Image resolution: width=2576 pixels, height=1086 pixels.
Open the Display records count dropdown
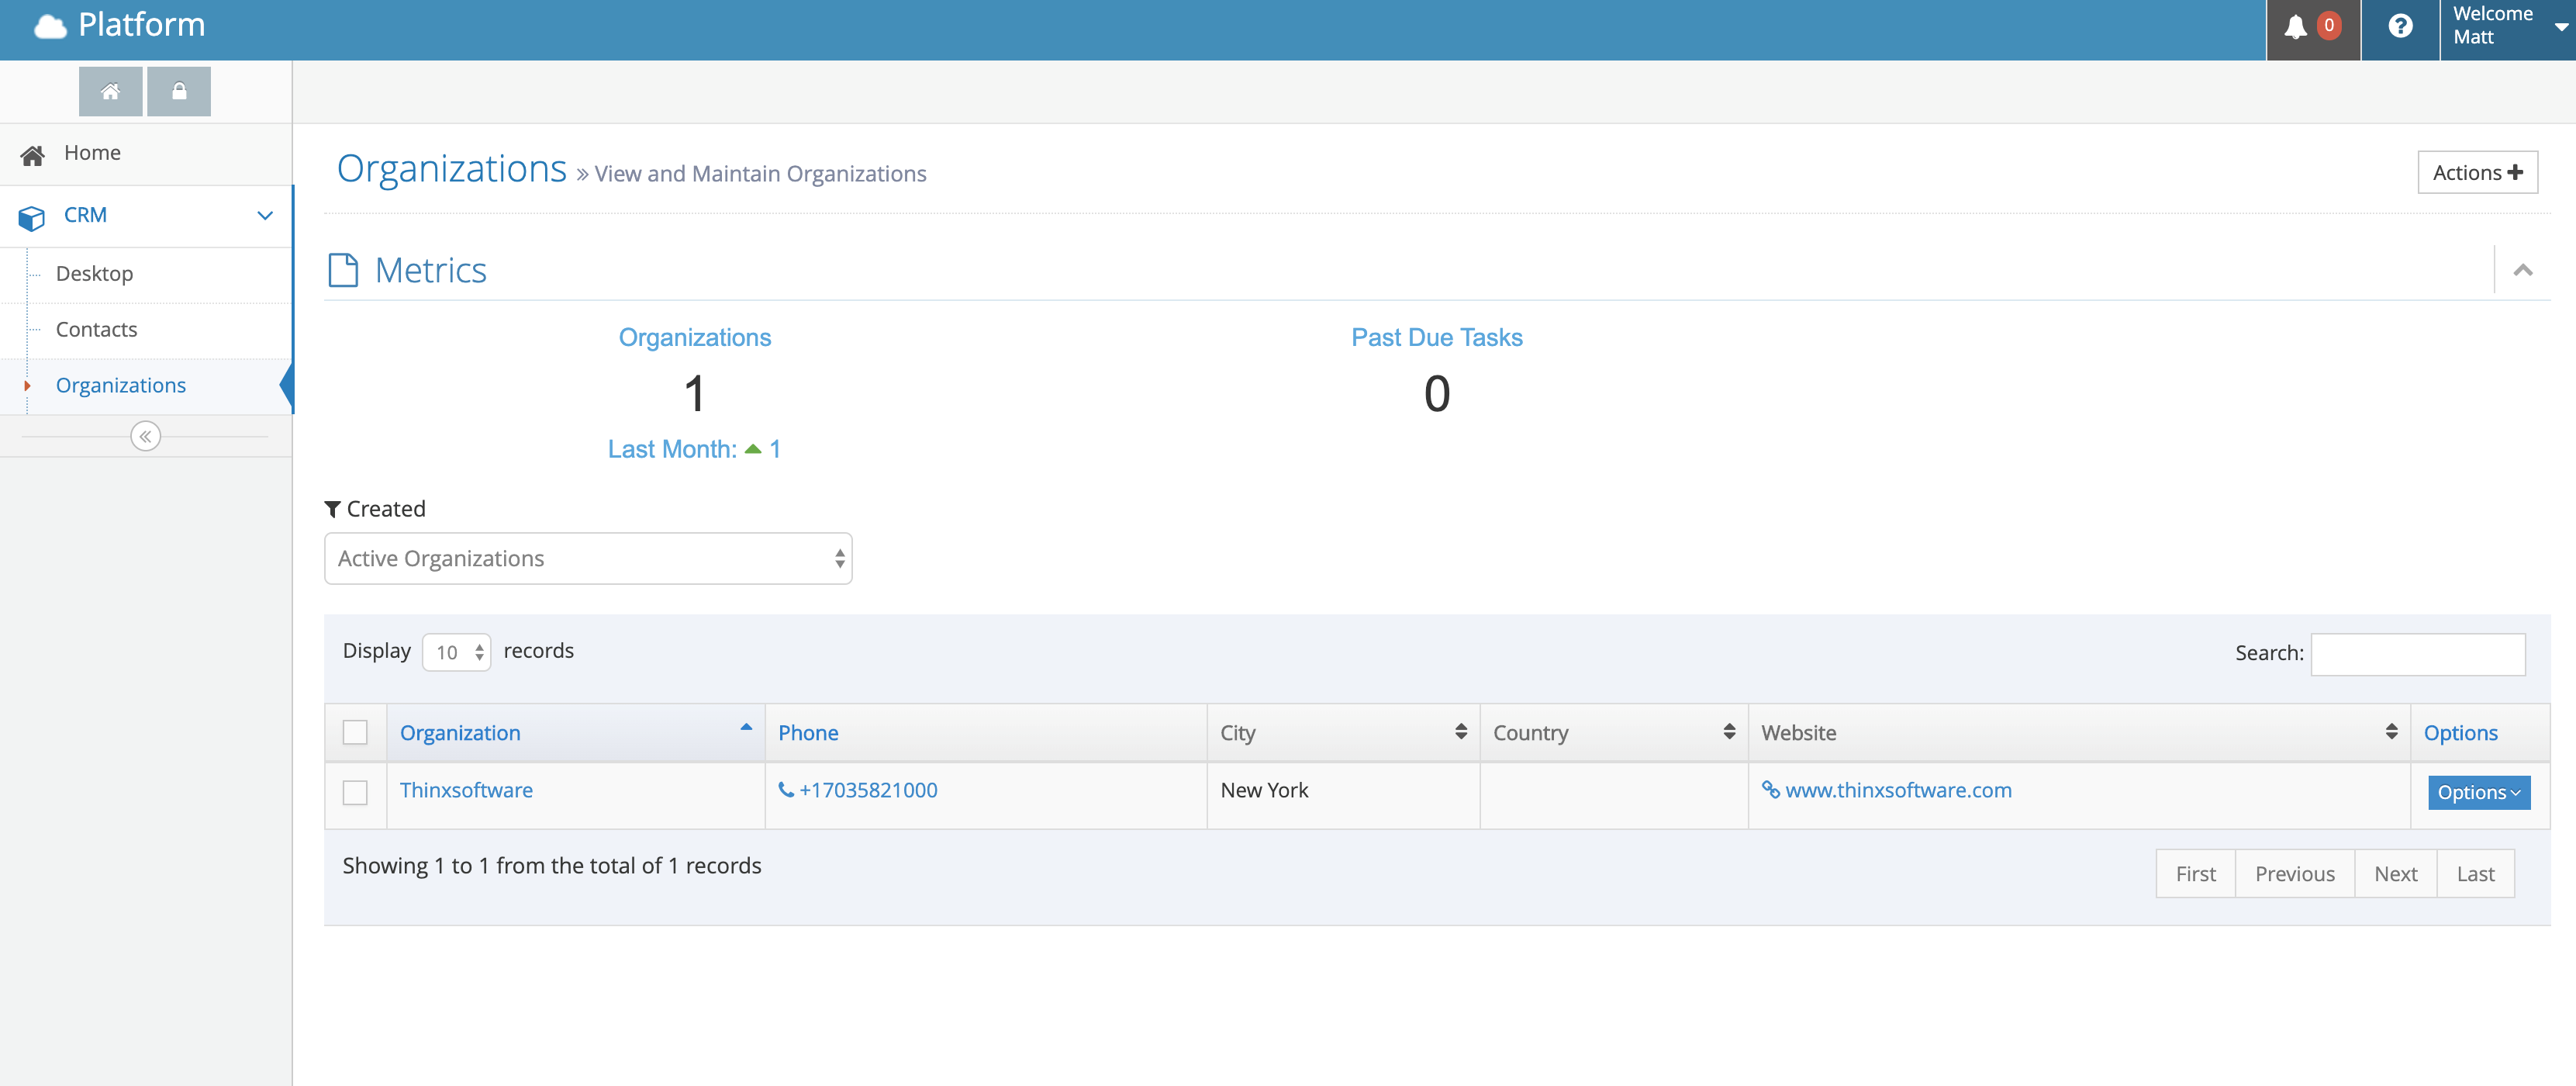[457, 652]
